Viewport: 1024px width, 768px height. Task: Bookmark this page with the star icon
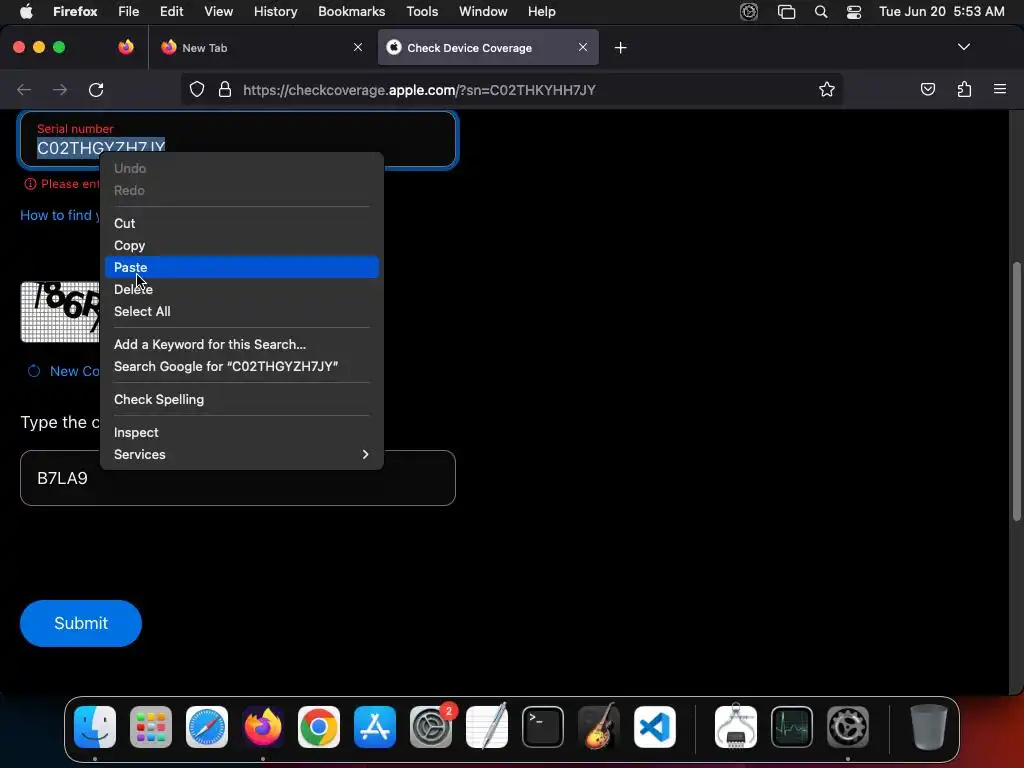pos(827,89)
